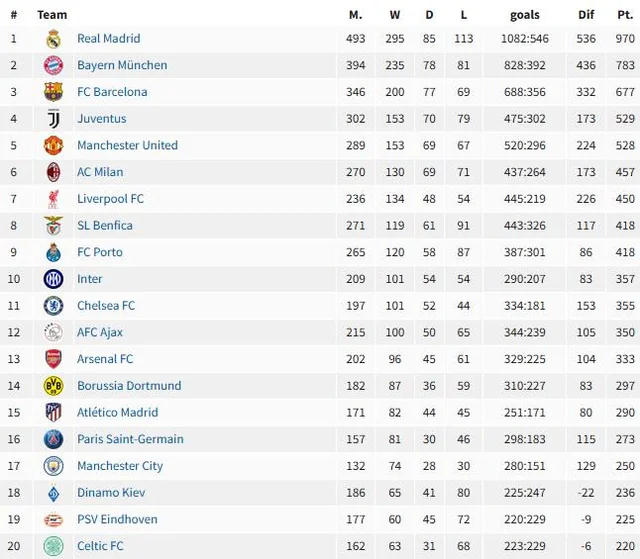The height and width of the screenshot is (559, 640).
Task: Sort table by Pt. column header
Action: (626, 15)
